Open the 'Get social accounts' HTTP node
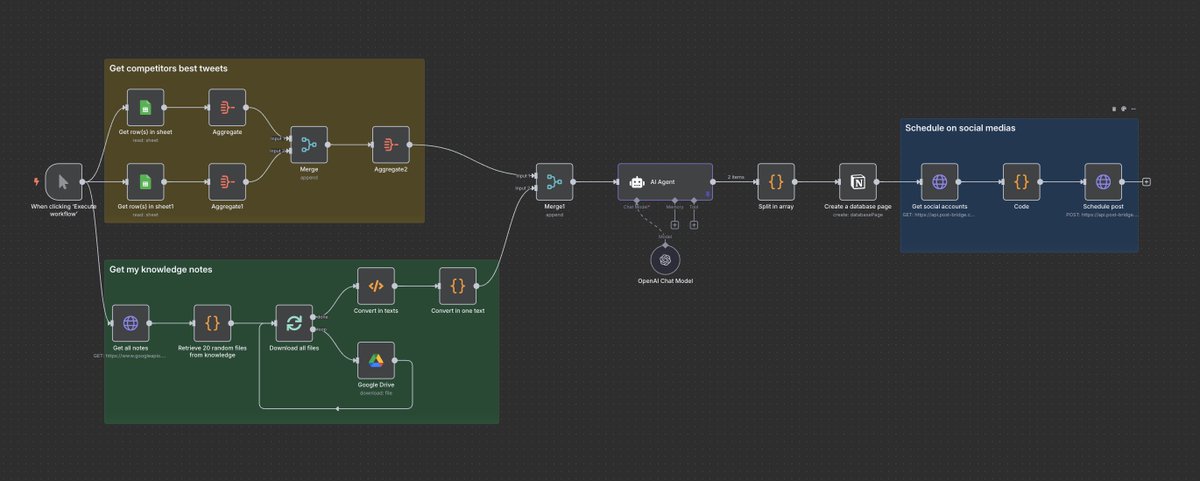 [939, 182]
